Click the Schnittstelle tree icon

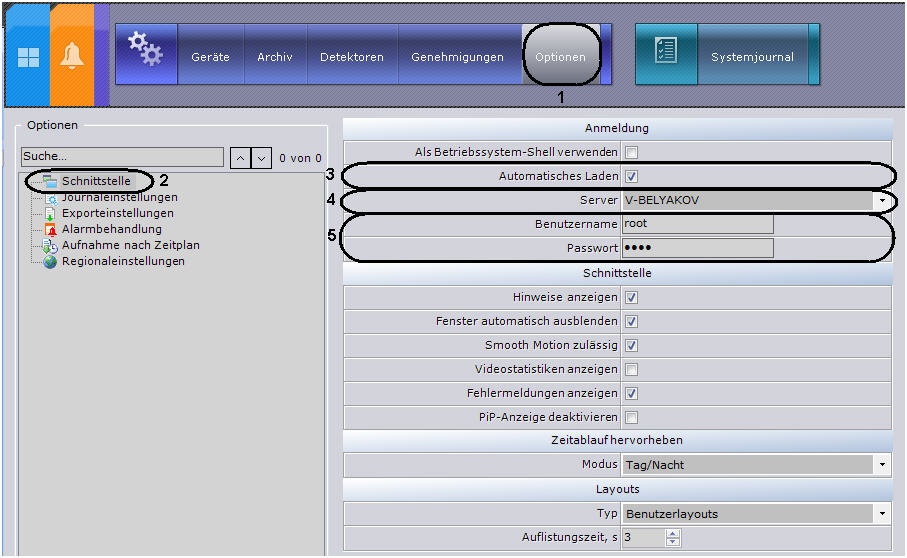tap(51, 181)
